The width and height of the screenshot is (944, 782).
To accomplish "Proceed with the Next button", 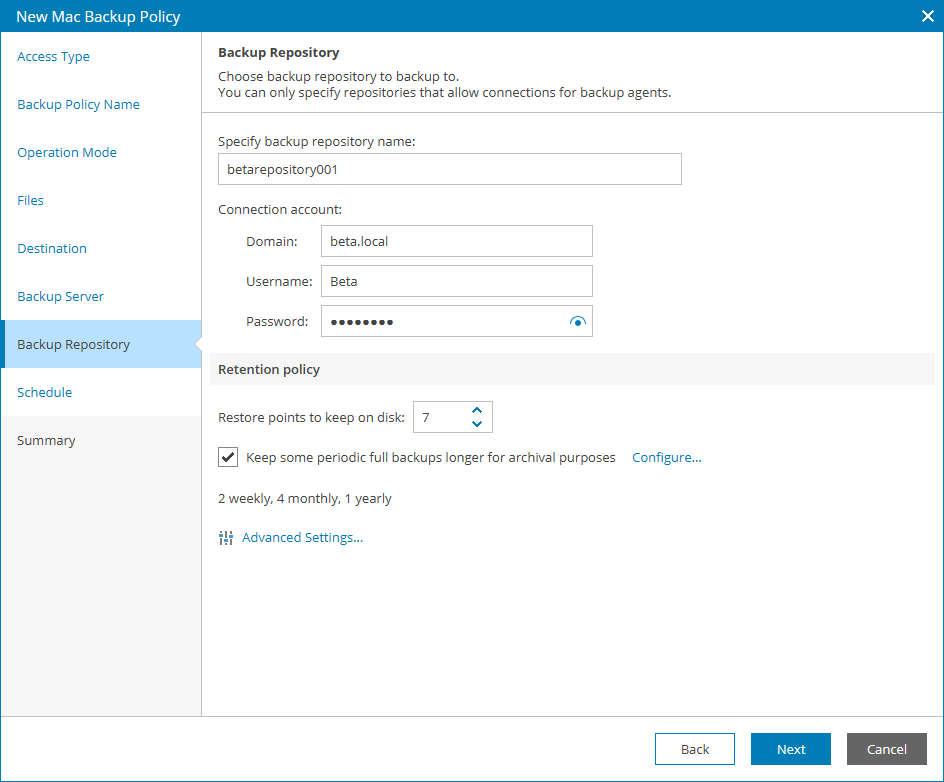I will [x=790, y=748].
